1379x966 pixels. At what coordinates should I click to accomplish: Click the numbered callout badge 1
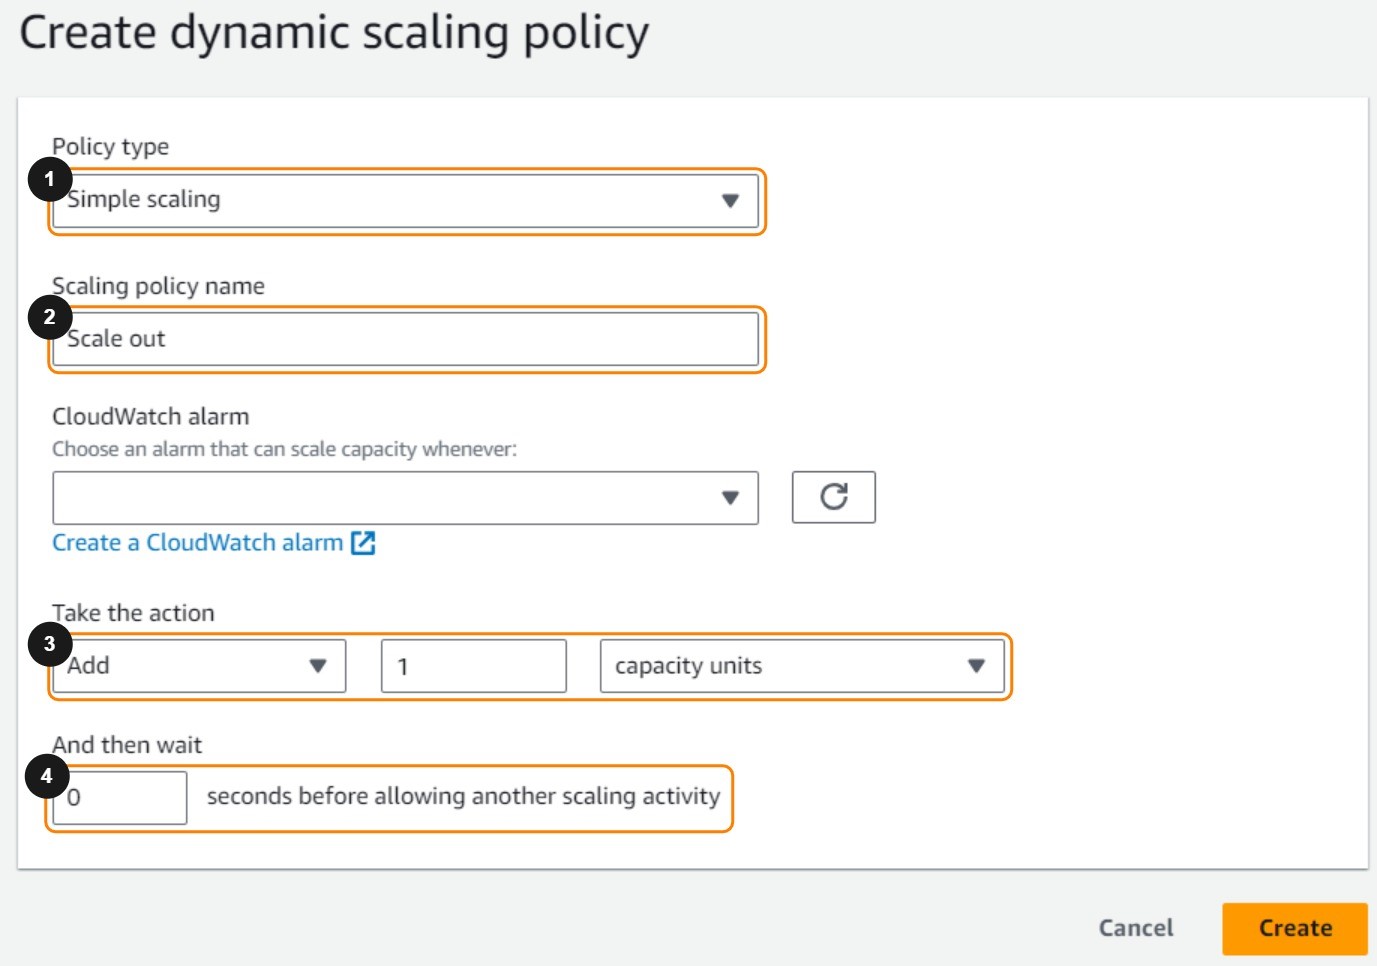pyautogui.click(x=49, y=180)
